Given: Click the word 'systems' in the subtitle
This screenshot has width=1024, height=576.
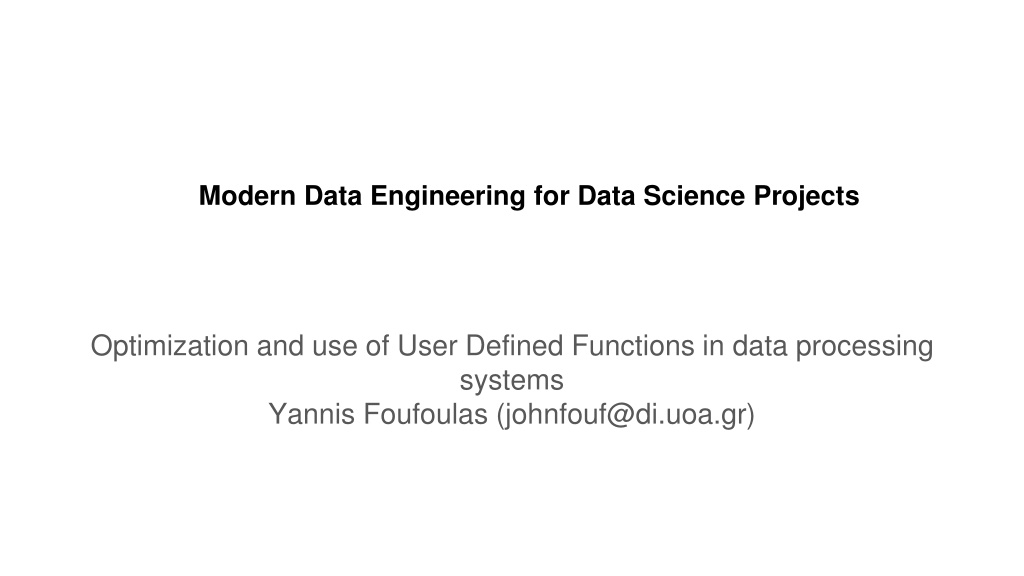Looking at the screenshot, I should click(511, 381).
